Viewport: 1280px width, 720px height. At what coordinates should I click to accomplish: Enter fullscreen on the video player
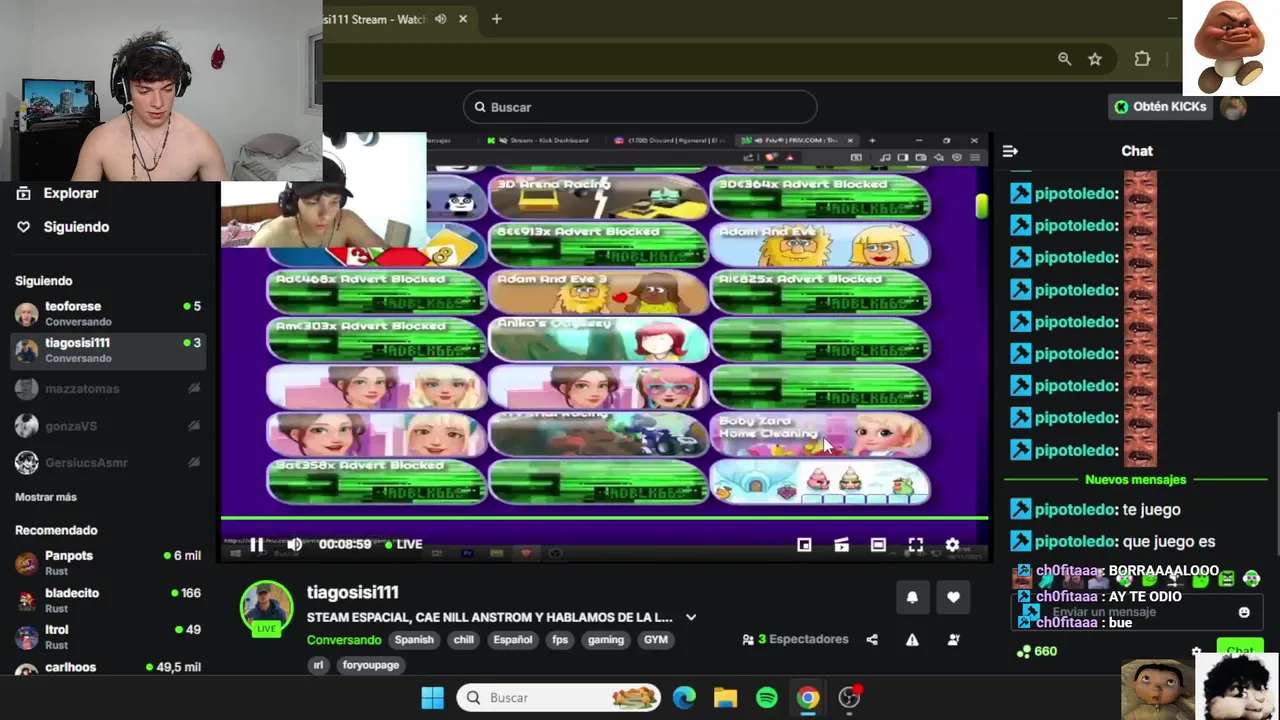tap(915, 544)
